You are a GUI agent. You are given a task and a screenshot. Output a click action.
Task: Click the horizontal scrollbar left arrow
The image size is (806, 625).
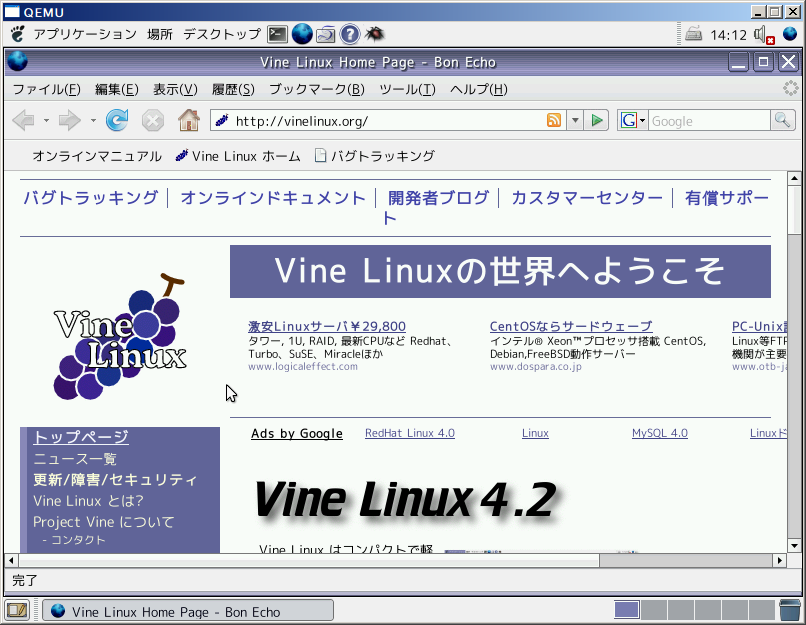11,560
